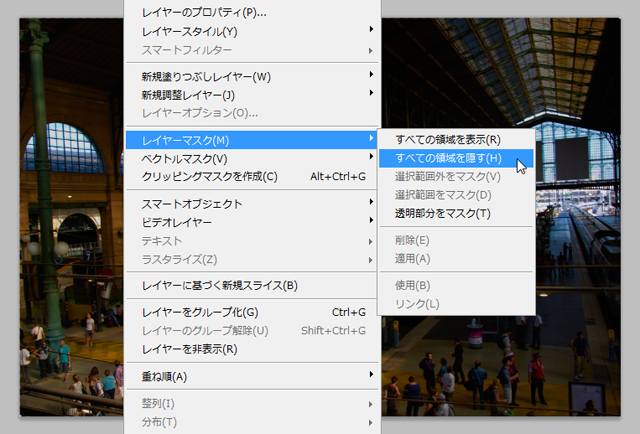640x434 pixels.
Task: Open the スマートオブジェクト submenu
Action: (x=252, y=204)
